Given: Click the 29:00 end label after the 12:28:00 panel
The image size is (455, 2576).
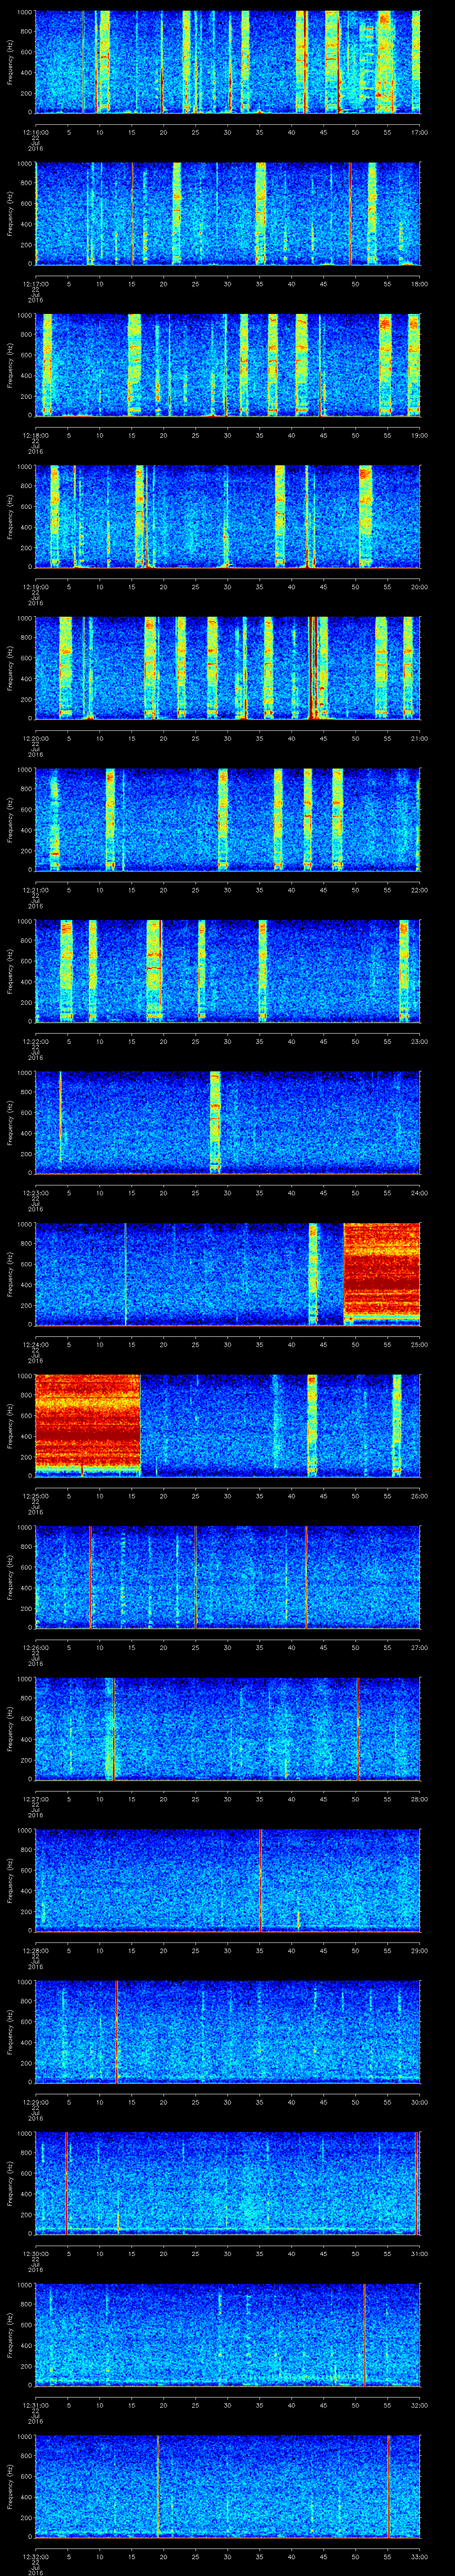Looking at the screenshot, I should pyautogui.click(x=419, y=1950).
